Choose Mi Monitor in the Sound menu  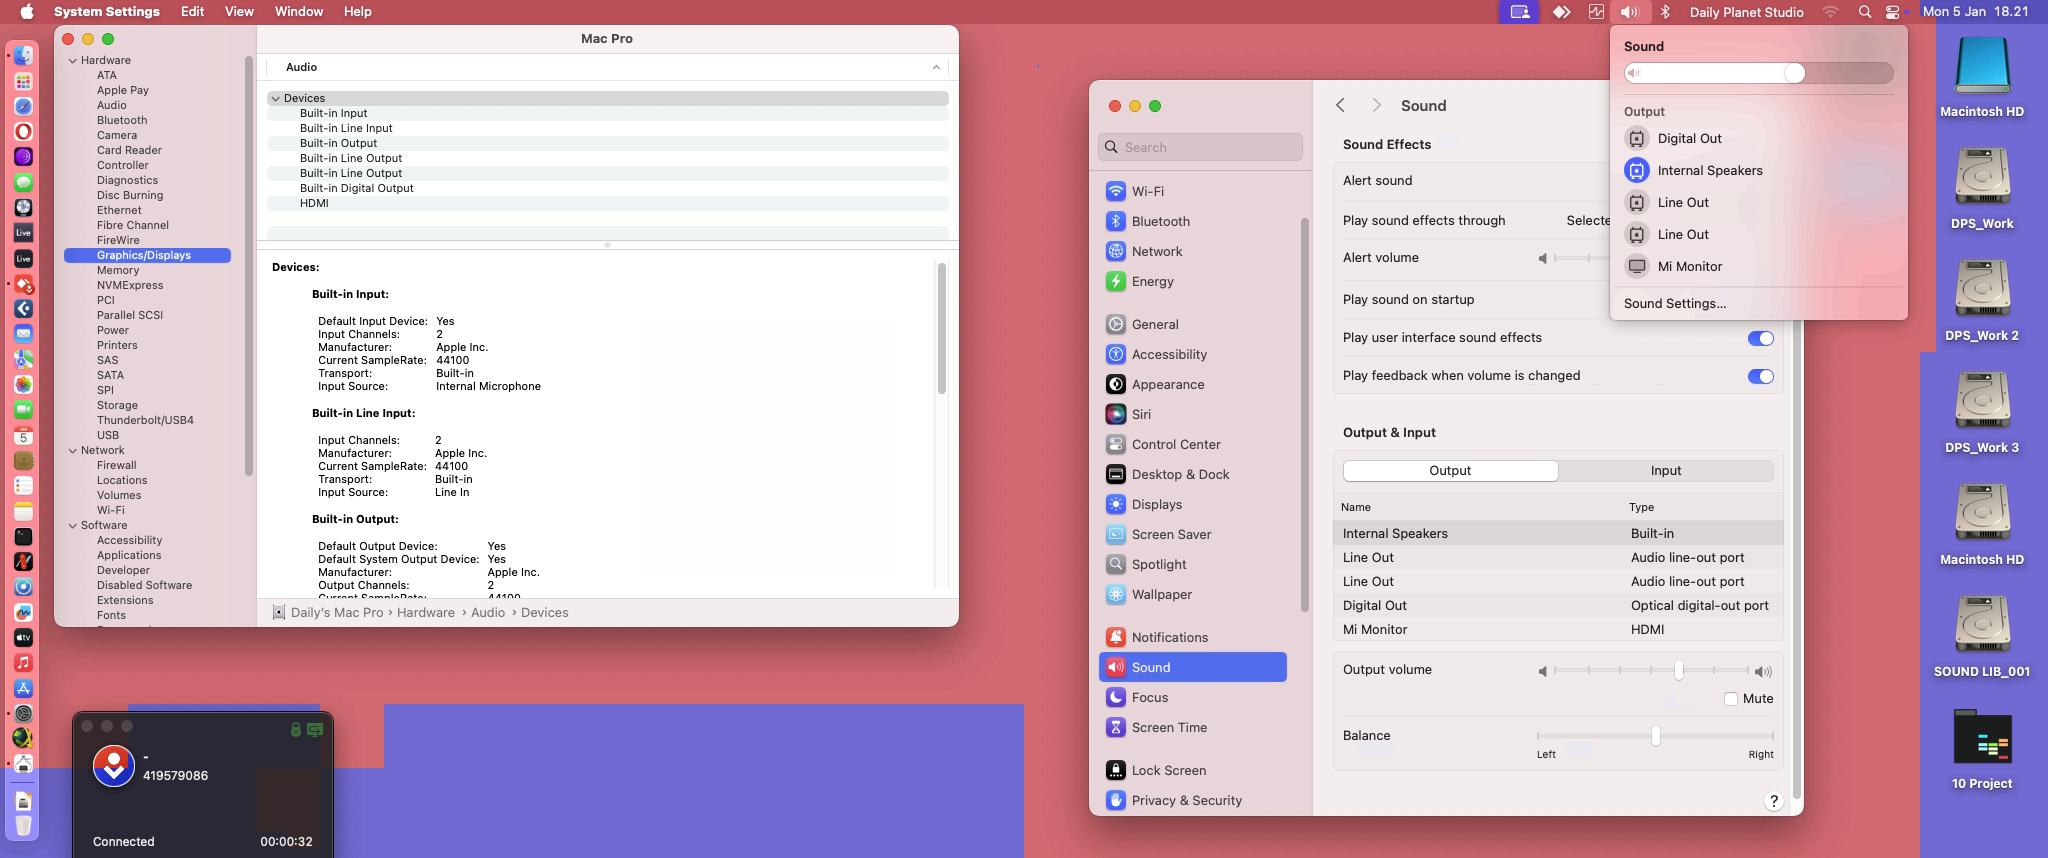tap(1758, 266)
